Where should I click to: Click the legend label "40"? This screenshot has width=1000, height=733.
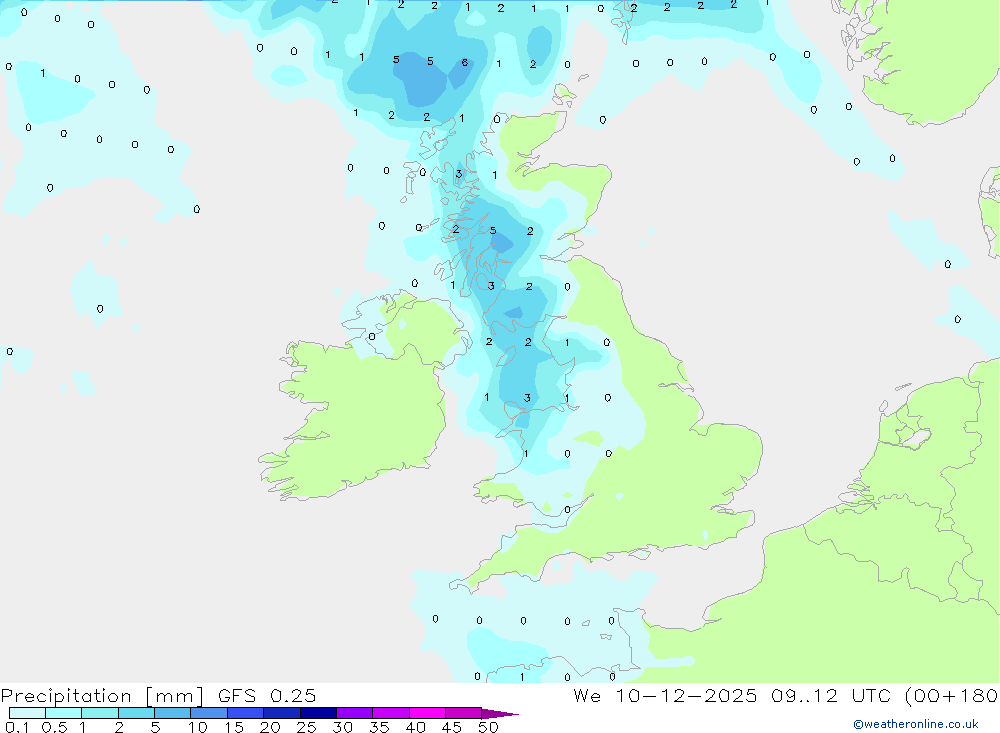click(416, 727)
